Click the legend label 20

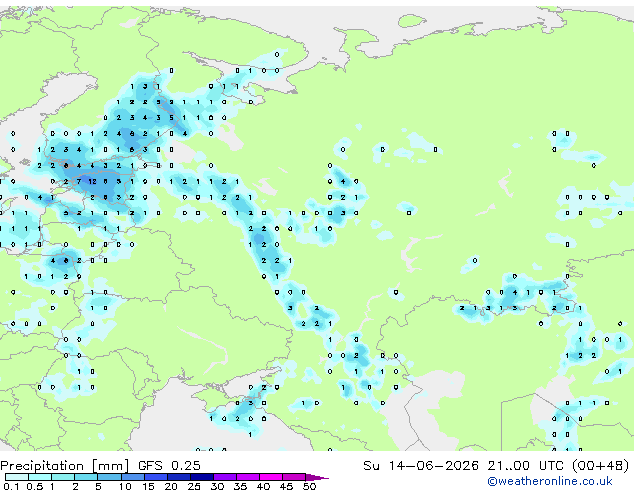point(171,486)
